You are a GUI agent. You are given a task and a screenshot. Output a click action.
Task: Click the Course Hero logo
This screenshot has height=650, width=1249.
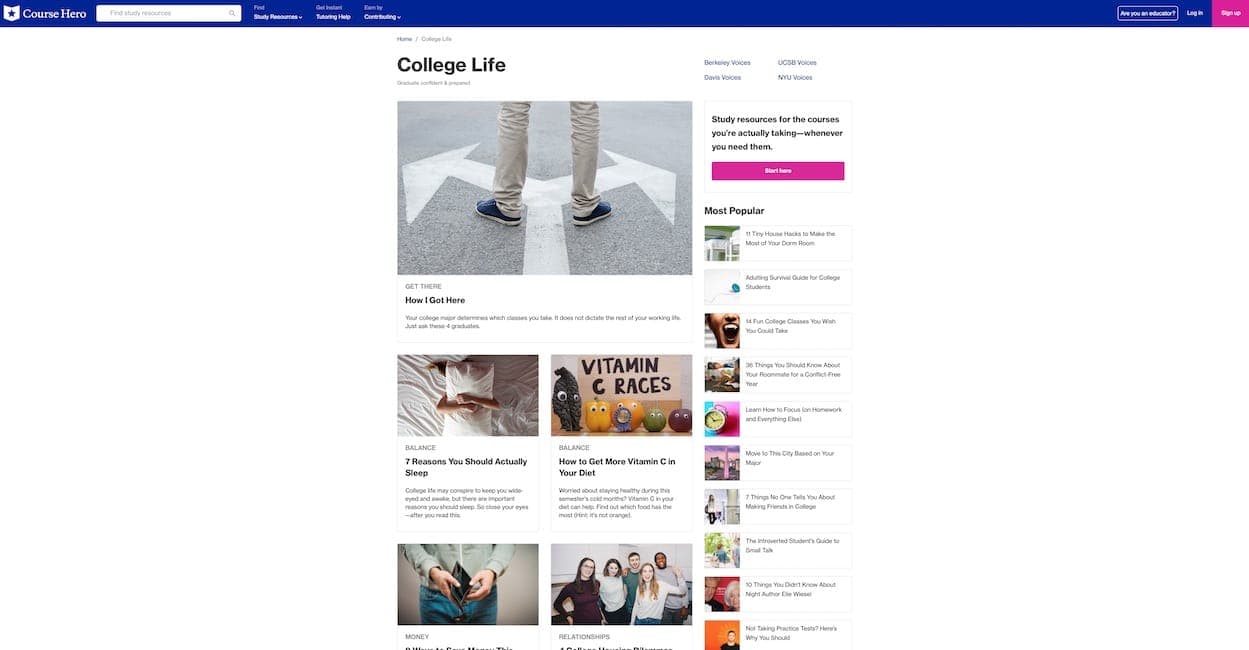pyautogui.click(x=45, y=13)
